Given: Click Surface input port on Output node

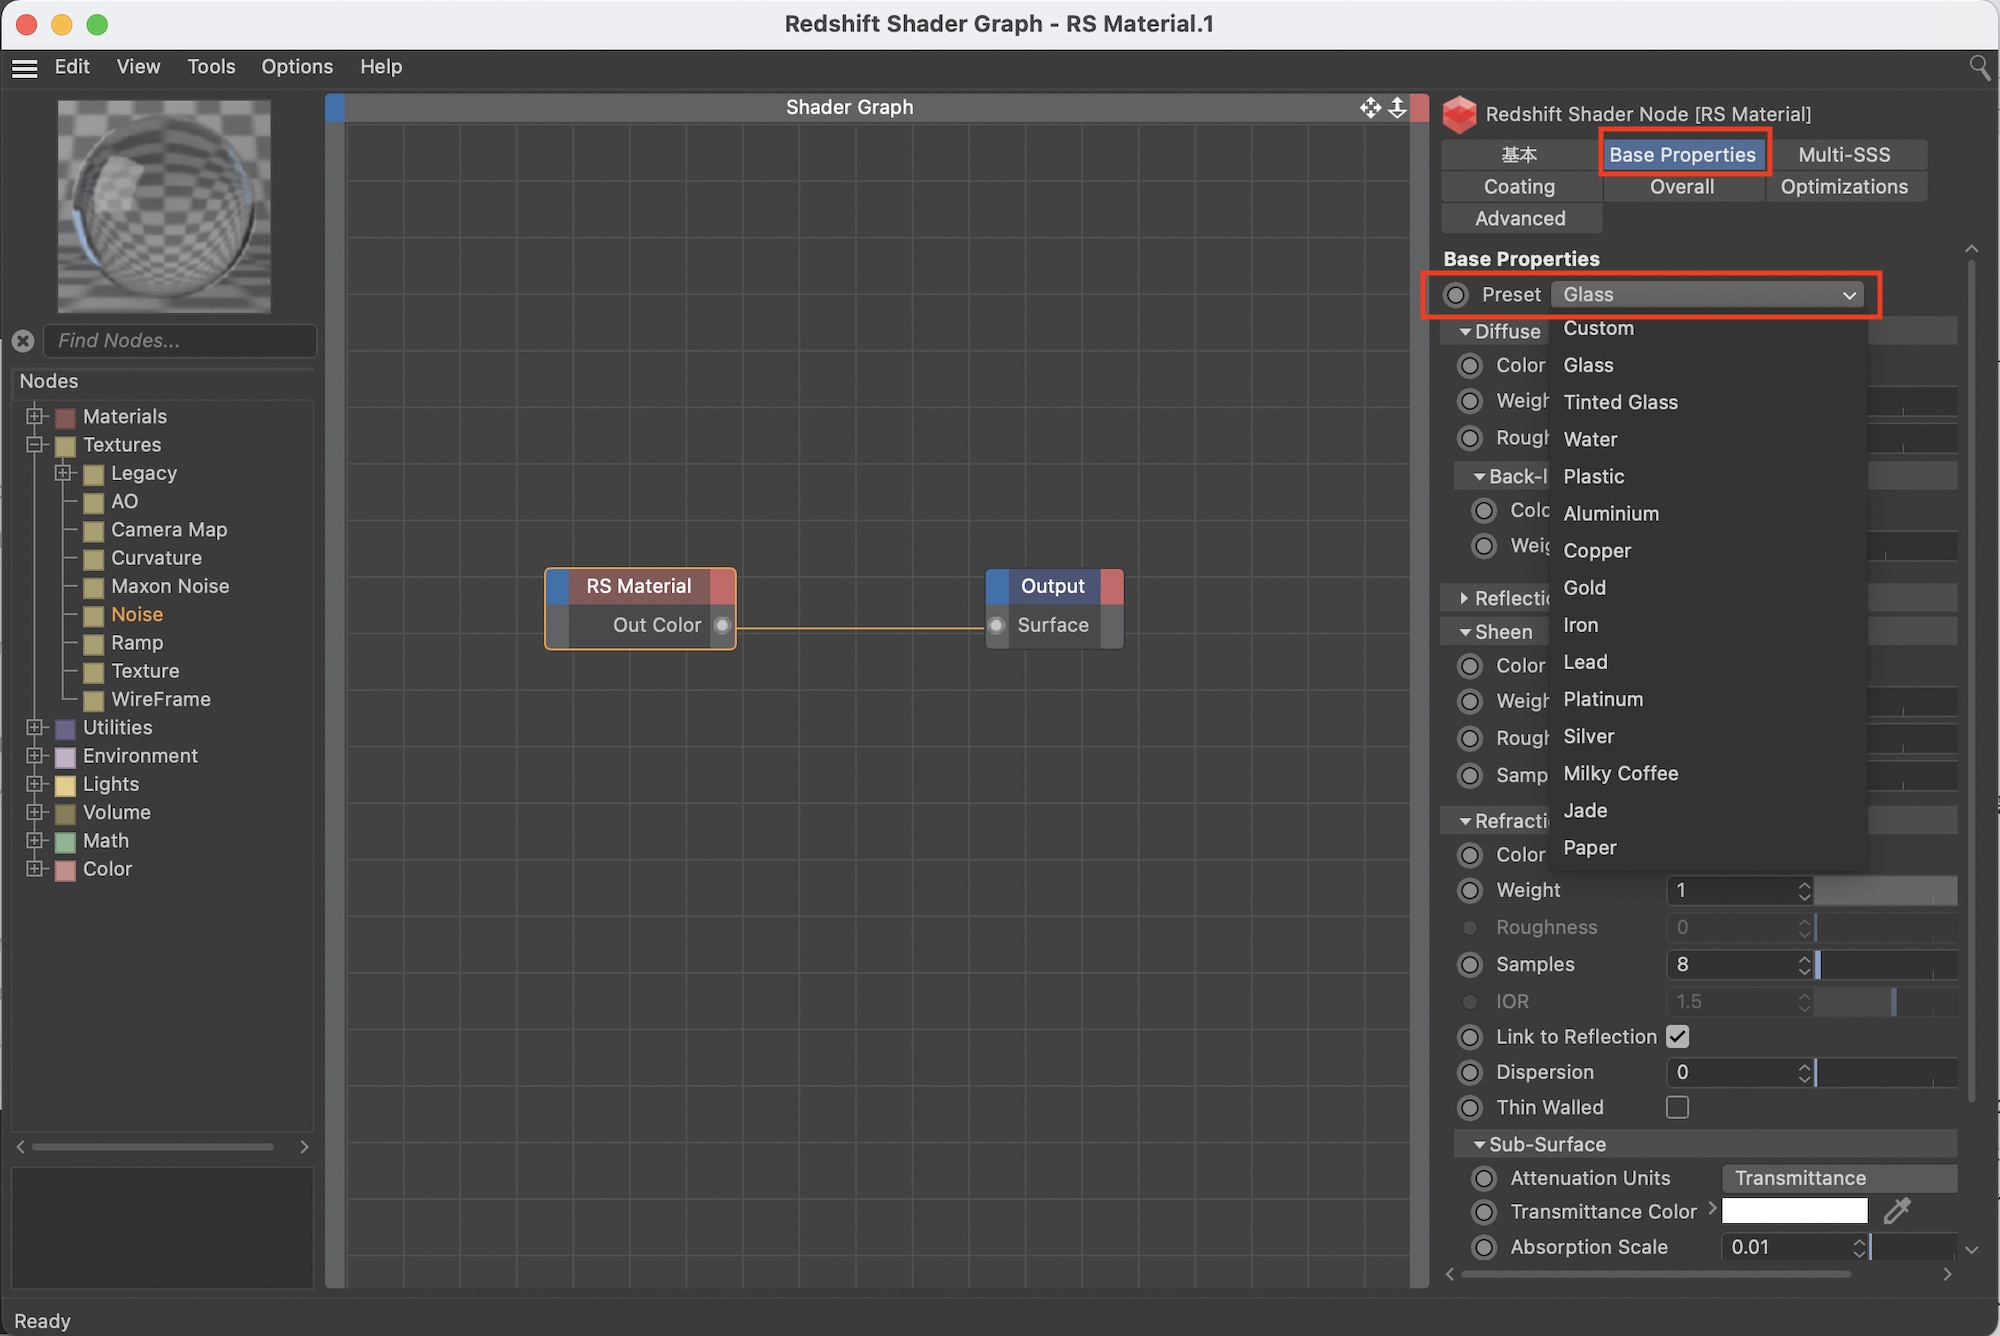Looking at the screenshot, I should [997, 625].
